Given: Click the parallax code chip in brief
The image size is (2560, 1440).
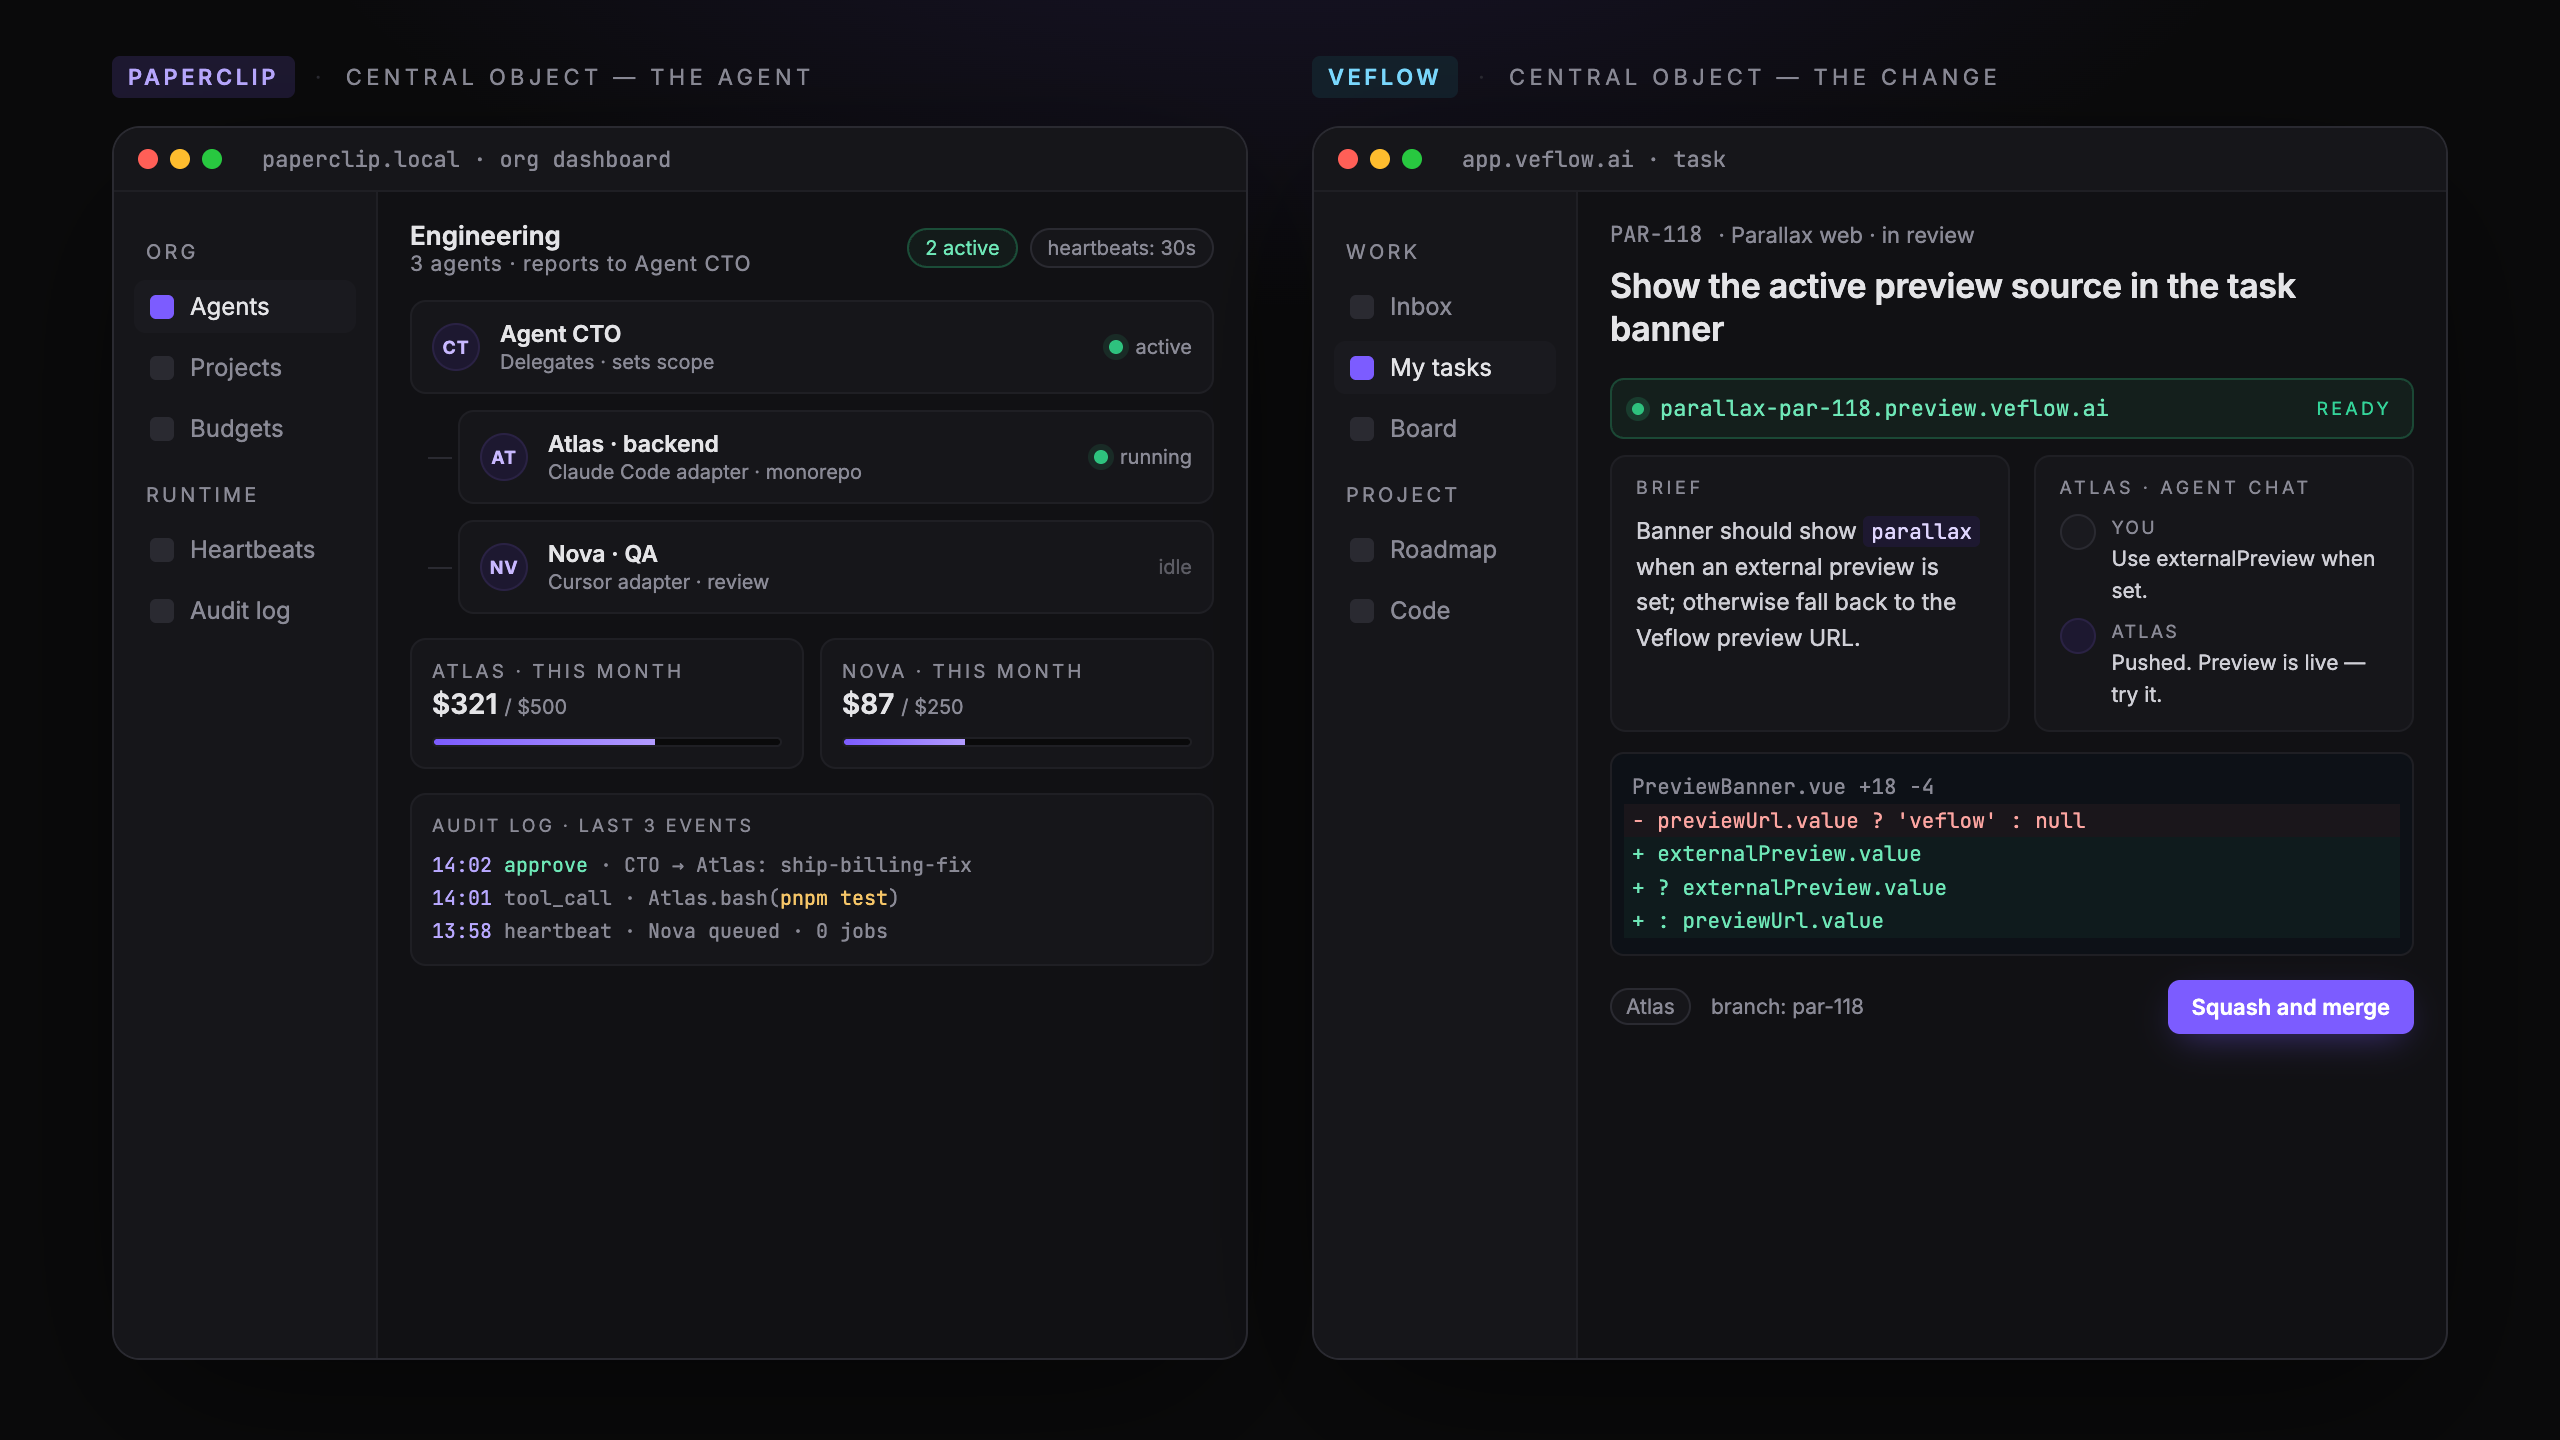Looking at the screenshot, I should click(1921, 532).
